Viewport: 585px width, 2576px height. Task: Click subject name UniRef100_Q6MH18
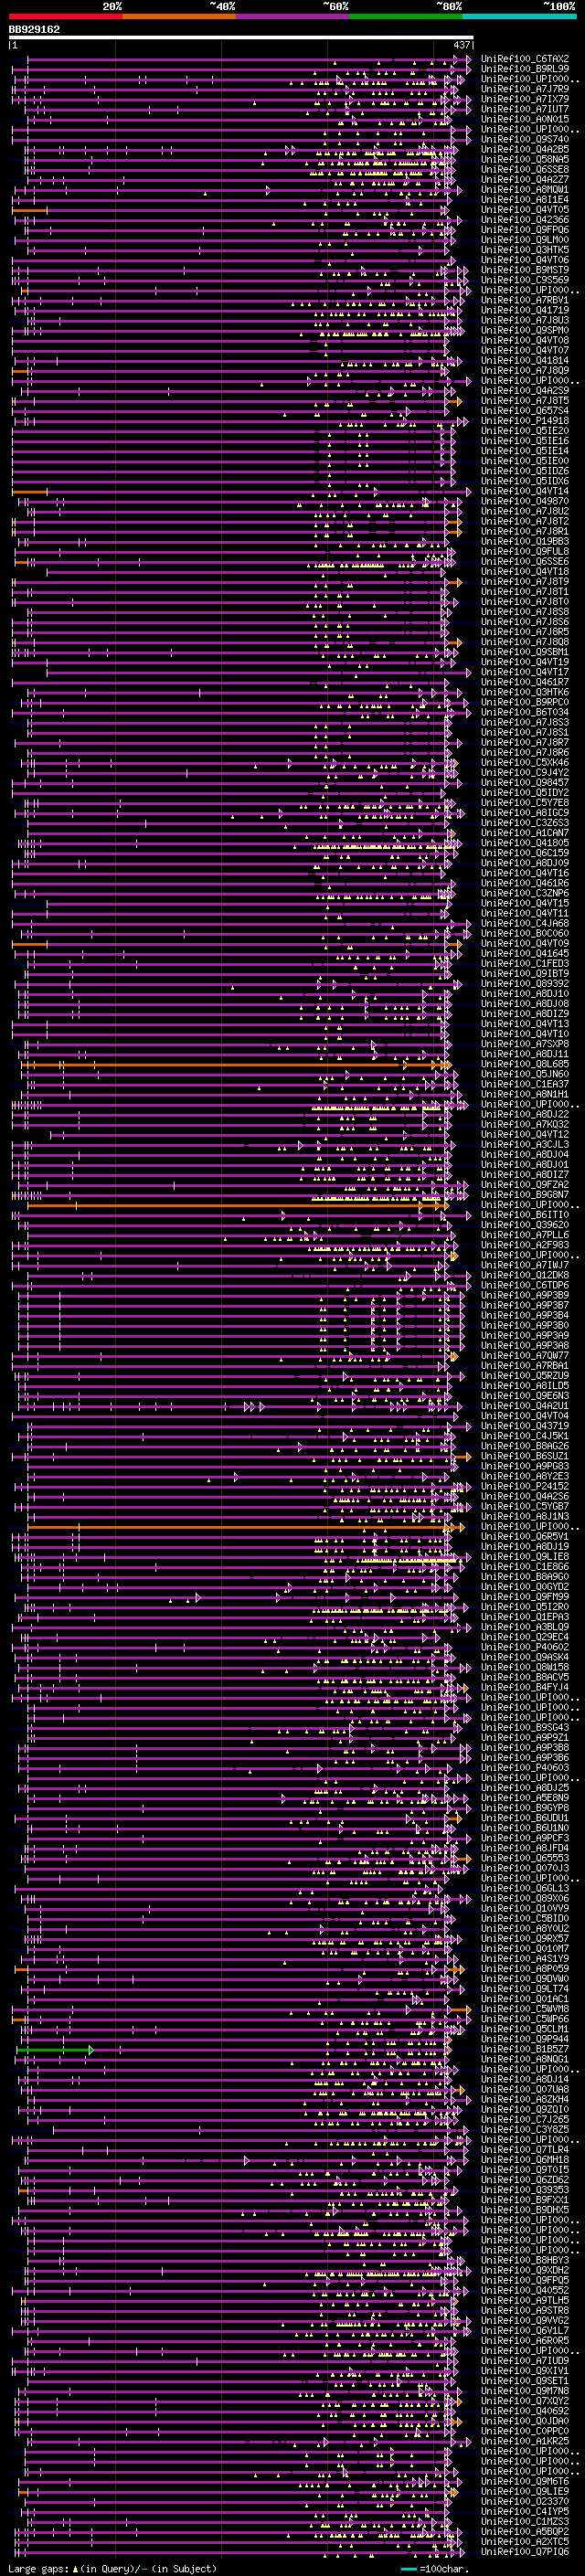point(525,2160)
